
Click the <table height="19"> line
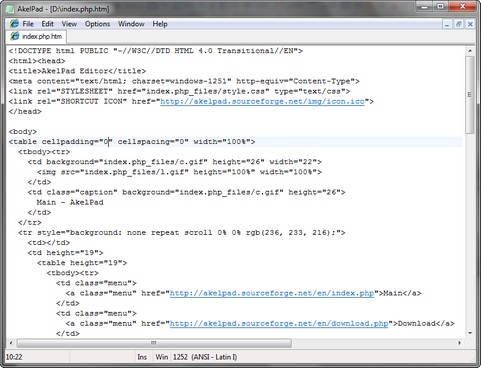pyautogui.click(x=82, y=263)
